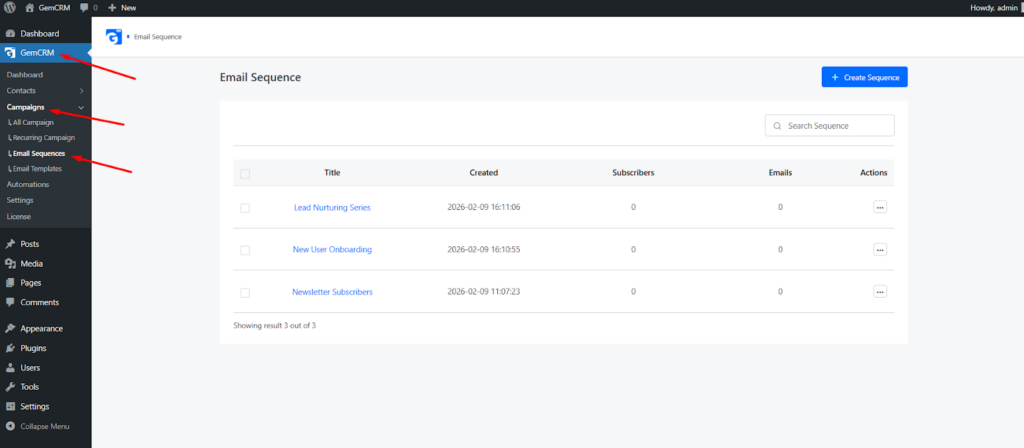Open actions menu for New User Onboarding
Viewport: 1024px width, 448px height.
[x=880, y=249]
